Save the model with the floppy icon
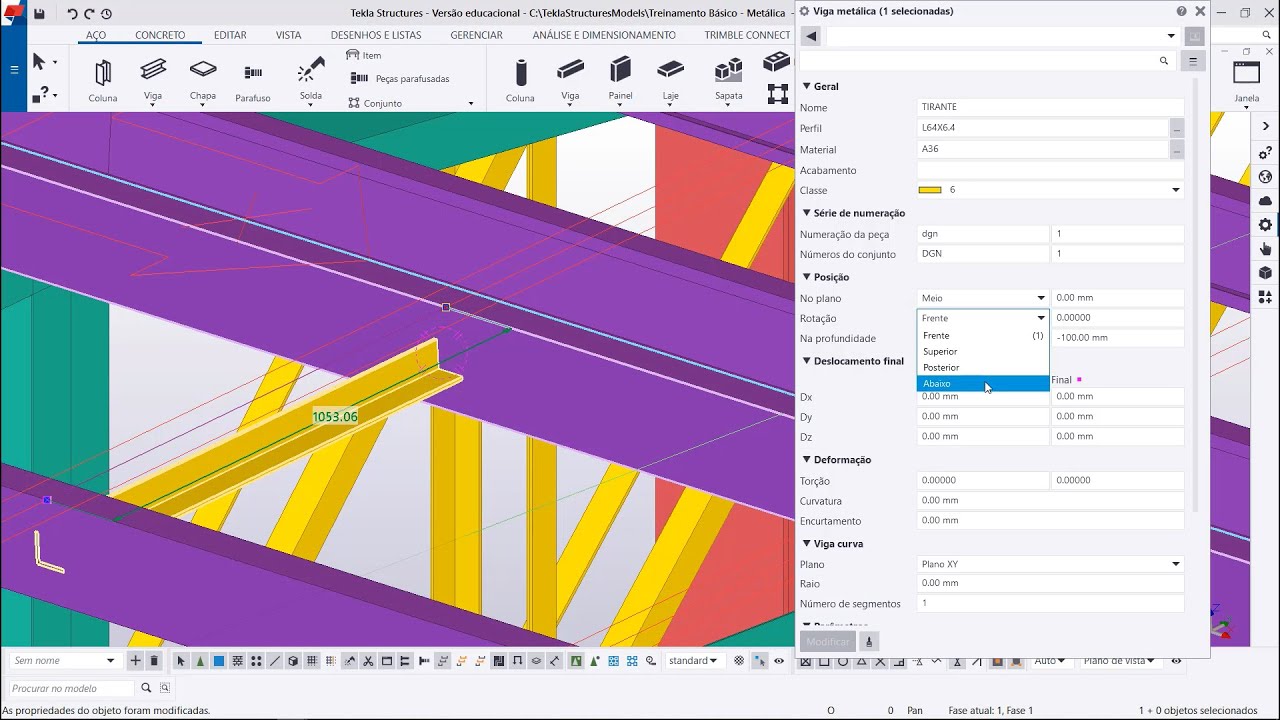 39,14
